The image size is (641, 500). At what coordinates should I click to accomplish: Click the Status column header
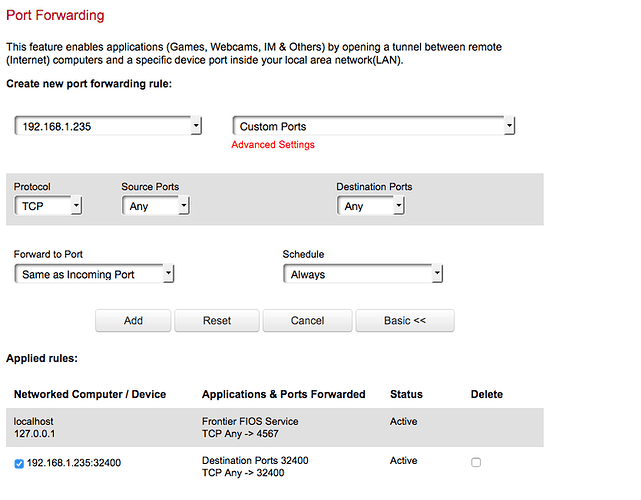tap(406, 395)
